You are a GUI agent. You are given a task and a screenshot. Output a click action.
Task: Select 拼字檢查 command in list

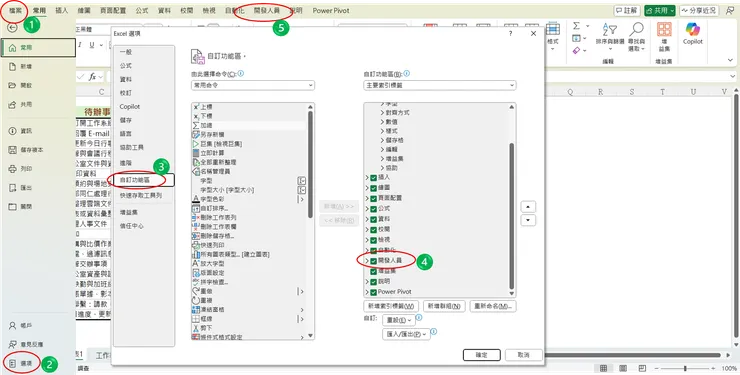tap(249, 282)
